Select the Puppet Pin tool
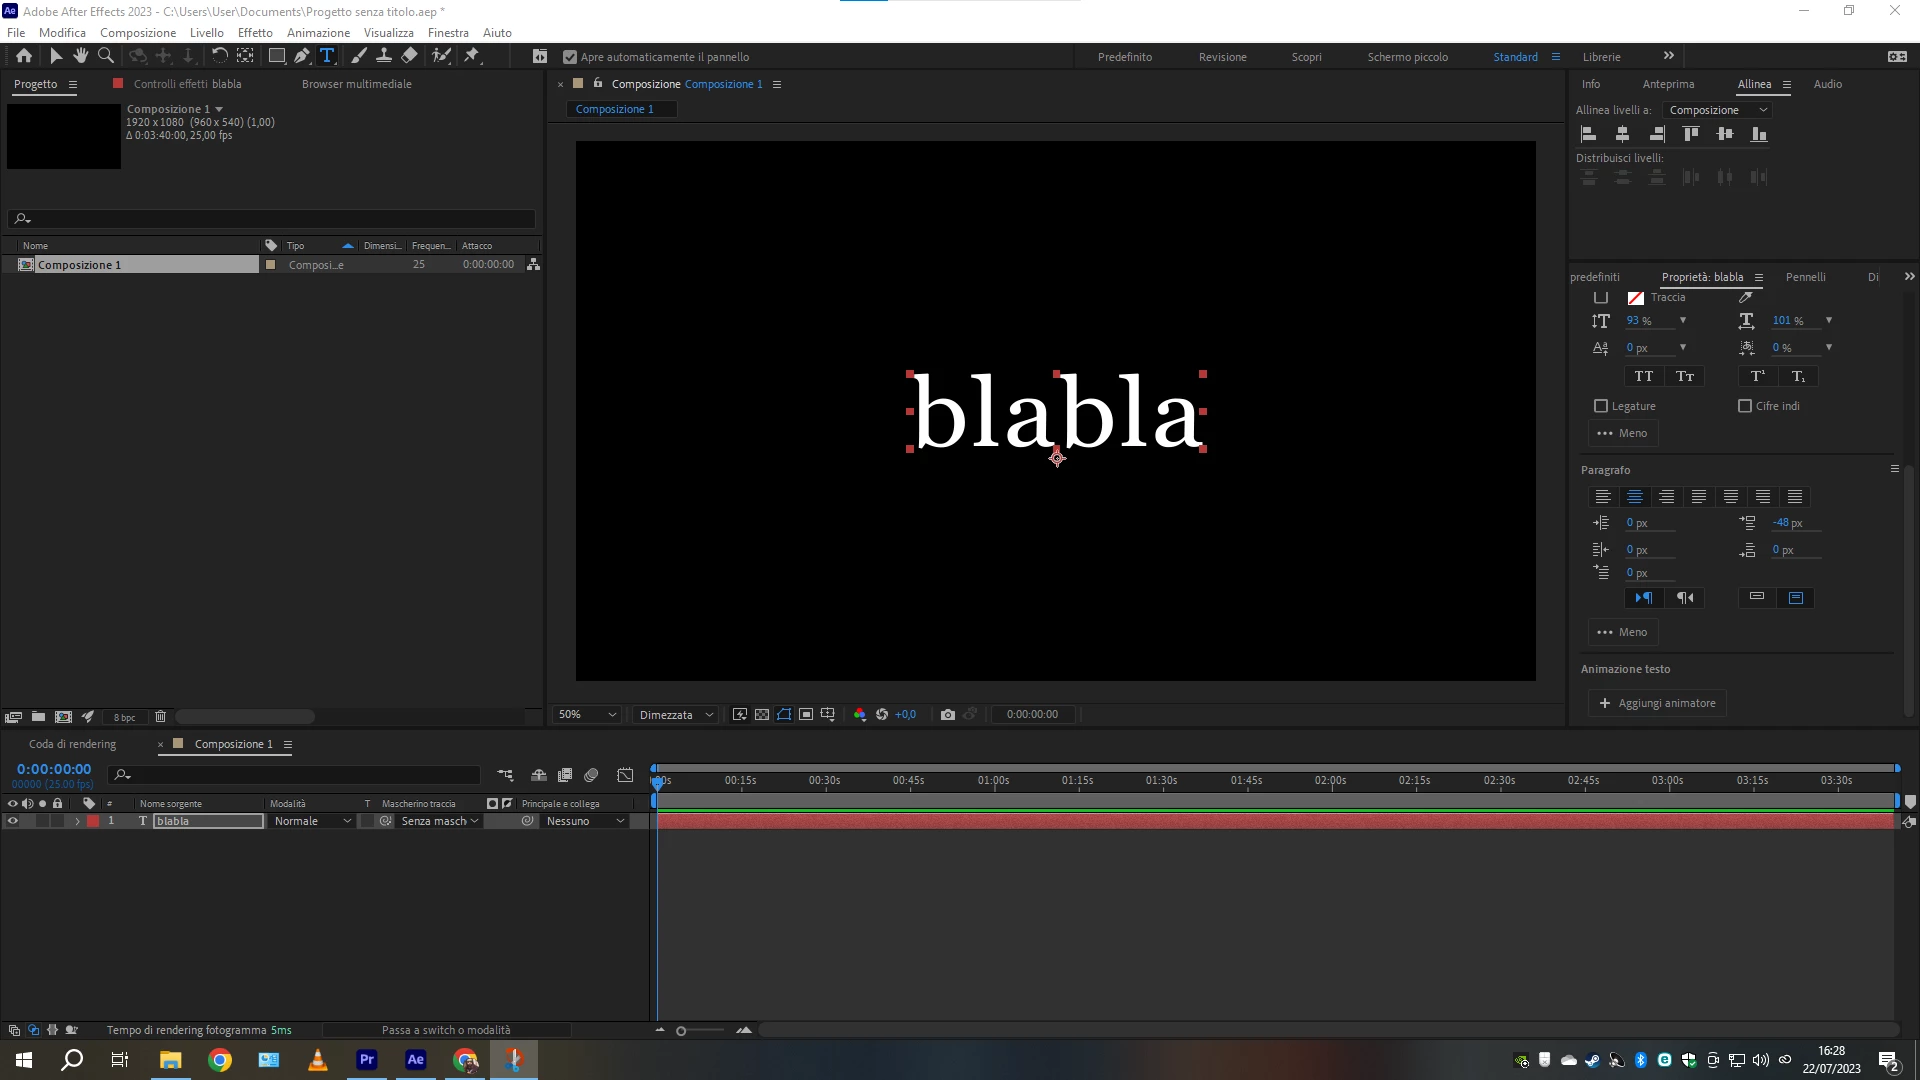1920x1080 pixels. click(x=472, y=56)
